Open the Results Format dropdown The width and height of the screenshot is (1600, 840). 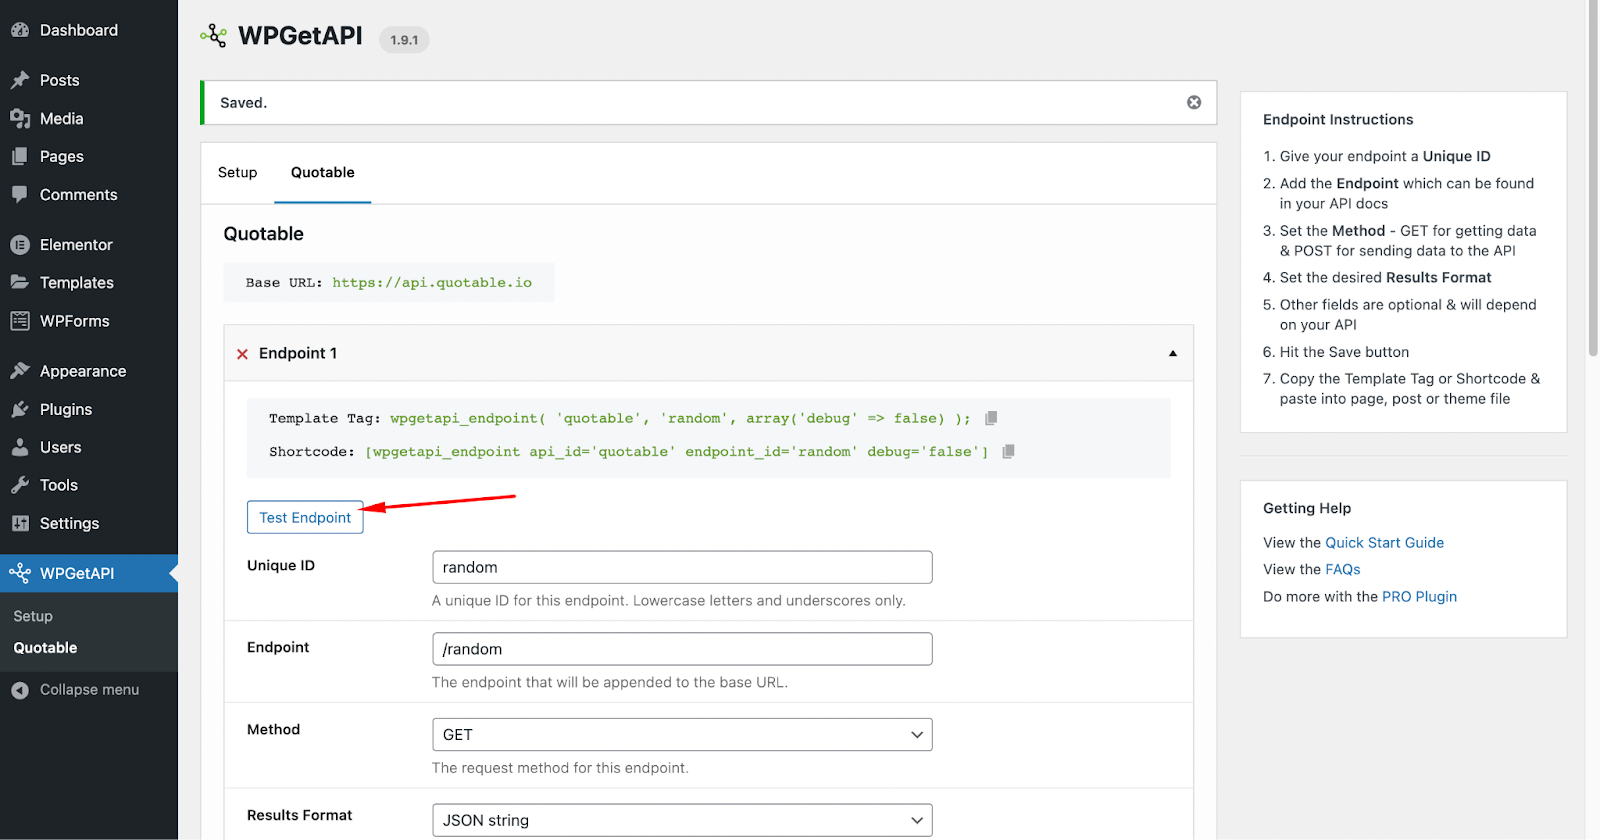pos(682,820)
